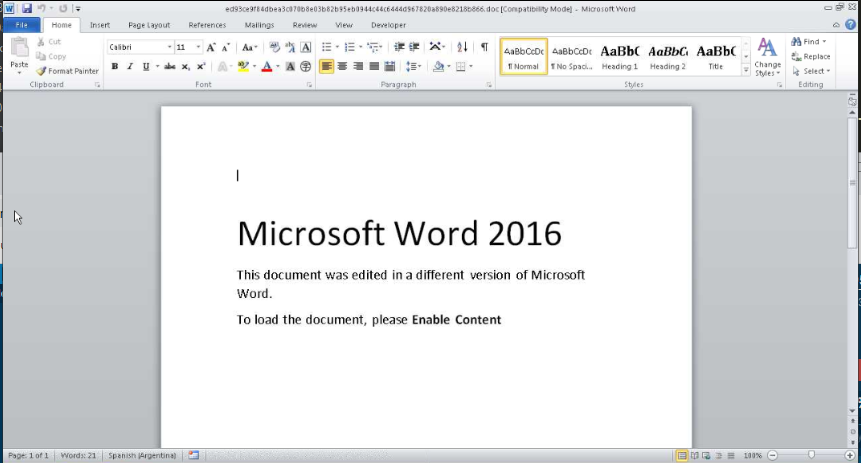Click the macro recording icon in status bar
Viewport: 861px width, 463px height.
click(193, 455)
